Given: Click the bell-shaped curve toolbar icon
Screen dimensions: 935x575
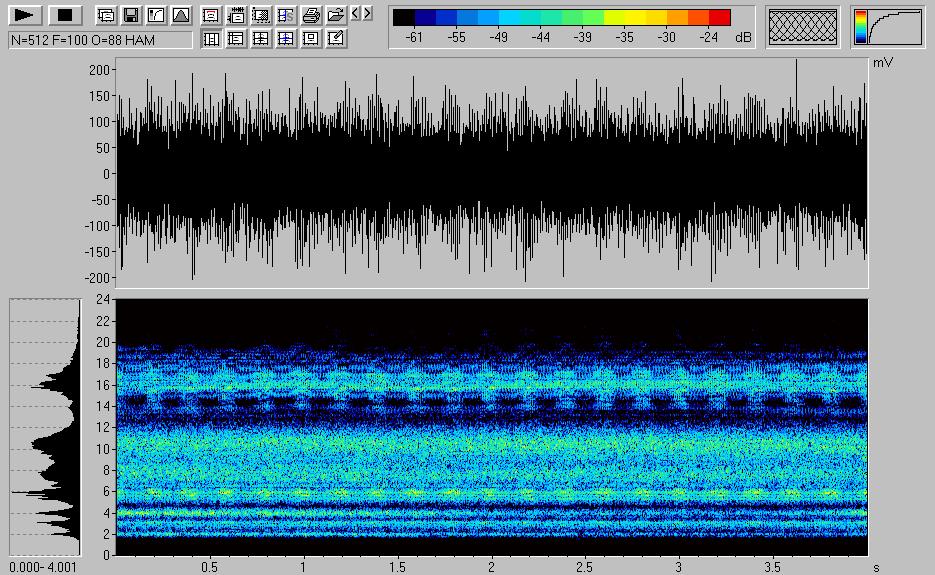Looking at the screenshot, I should coord(180,15).
